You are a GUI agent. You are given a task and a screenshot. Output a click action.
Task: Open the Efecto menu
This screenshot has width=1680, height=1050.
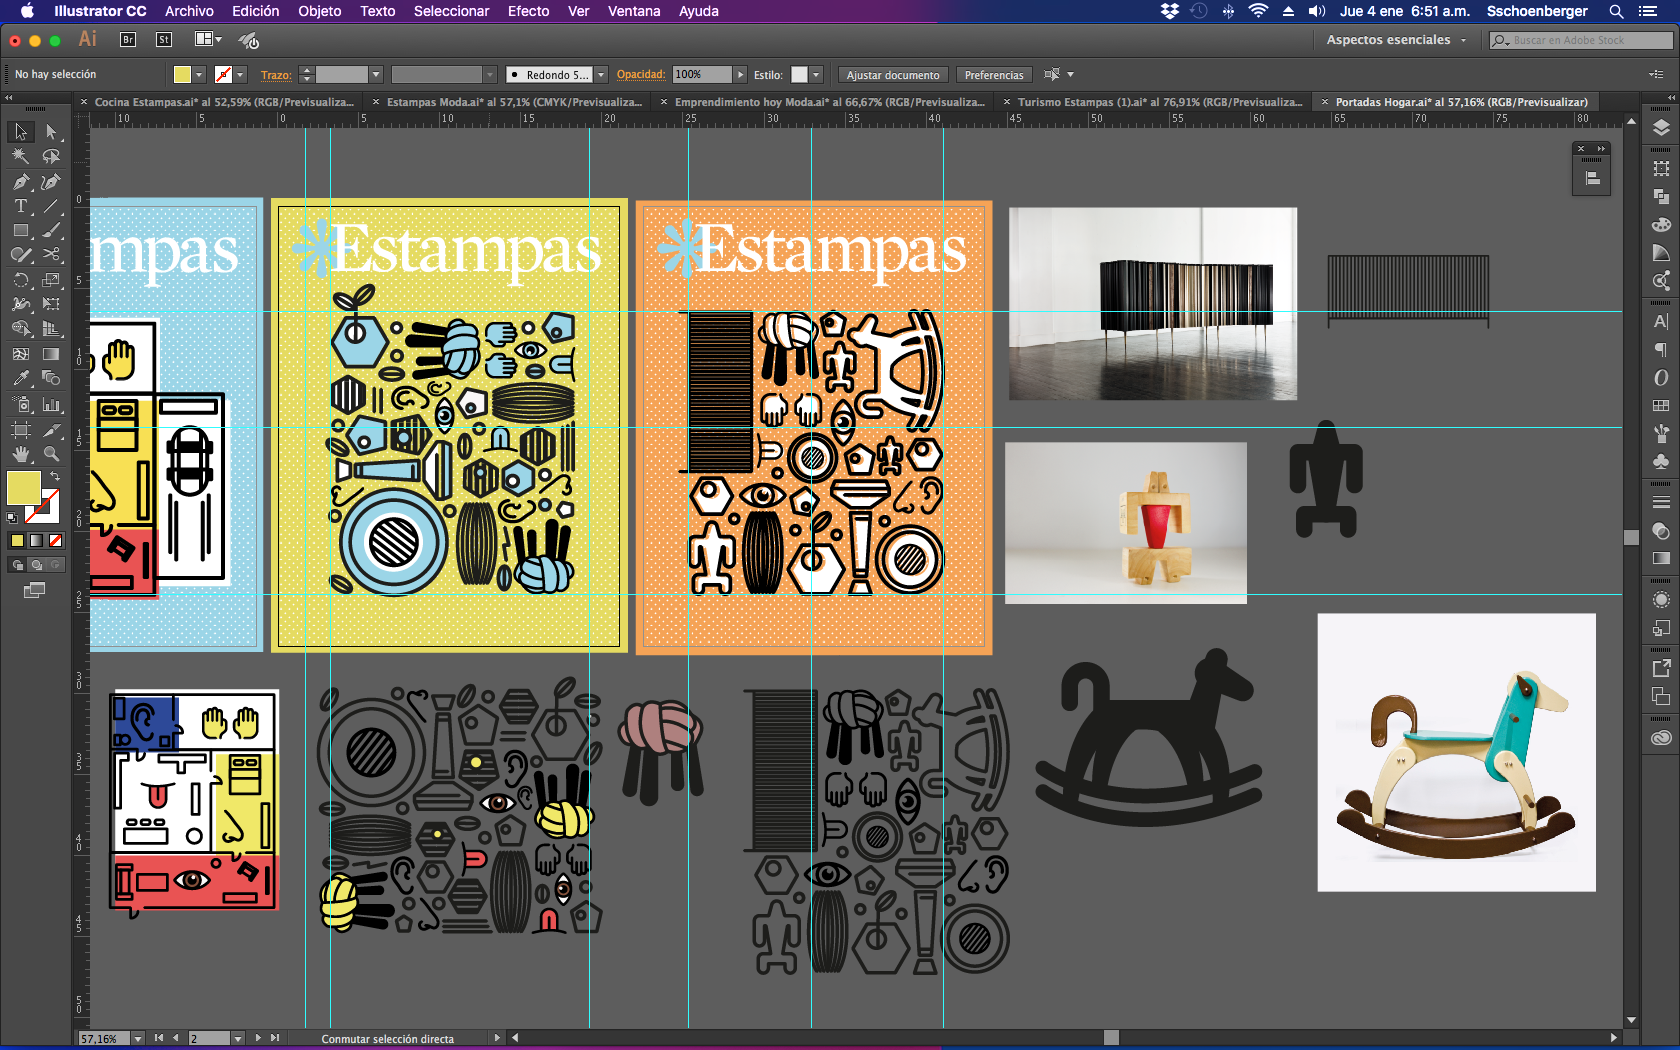pyautogui.click(x=528, y=11)
